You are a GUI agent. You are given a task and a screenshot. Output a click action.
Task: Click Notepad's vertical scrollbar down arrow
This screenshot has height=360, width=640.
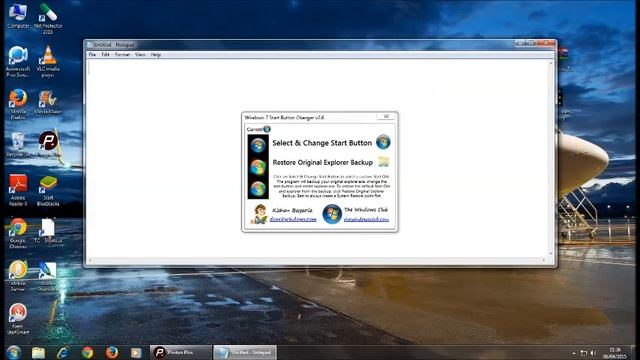click(551, 253)
